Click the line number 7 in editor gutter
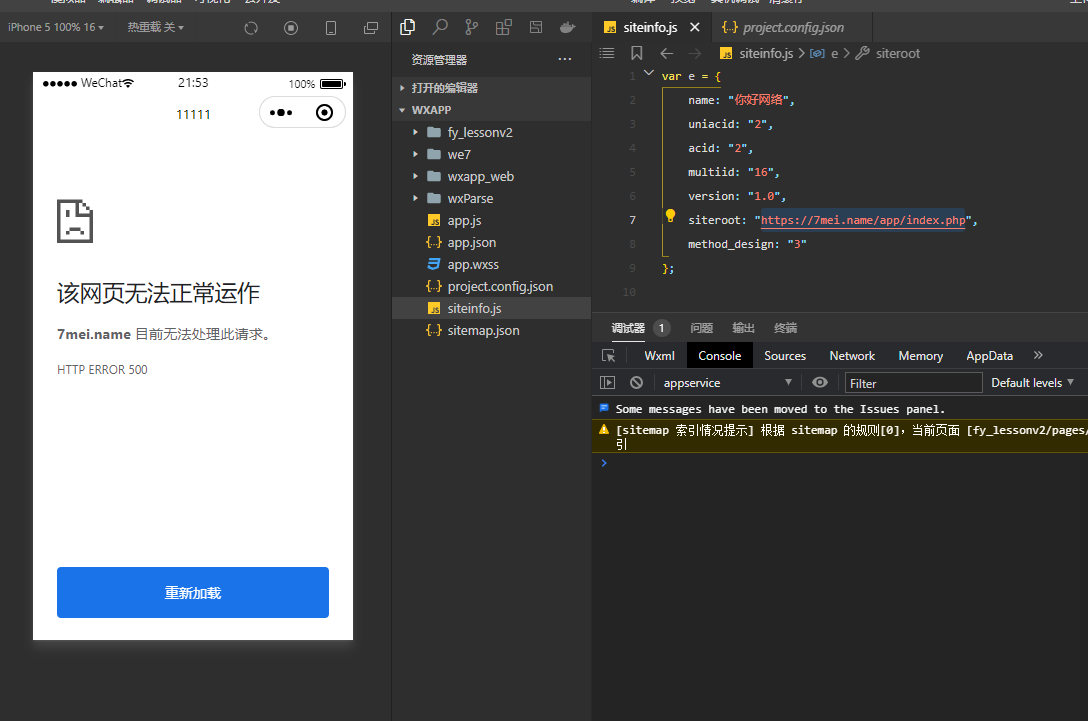The height and width of the screenshot is (721, 1088). point(632,220)
